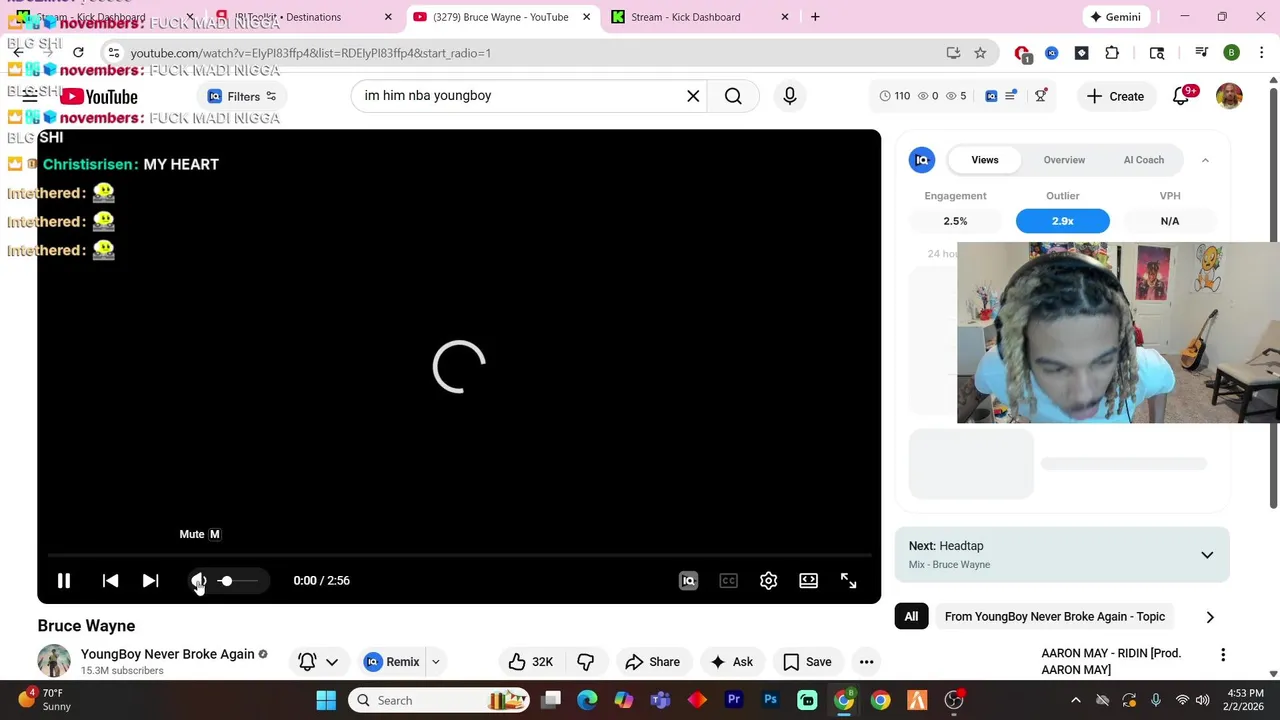1280x720 pixels.
Task: Click the YouTube search magnifier button
Action: (733, 96)
